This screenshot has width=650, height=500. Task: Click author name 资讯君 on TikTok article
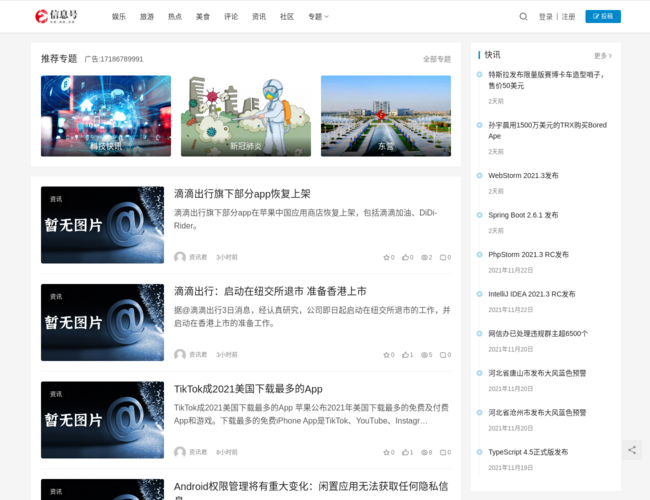[198, 452]
